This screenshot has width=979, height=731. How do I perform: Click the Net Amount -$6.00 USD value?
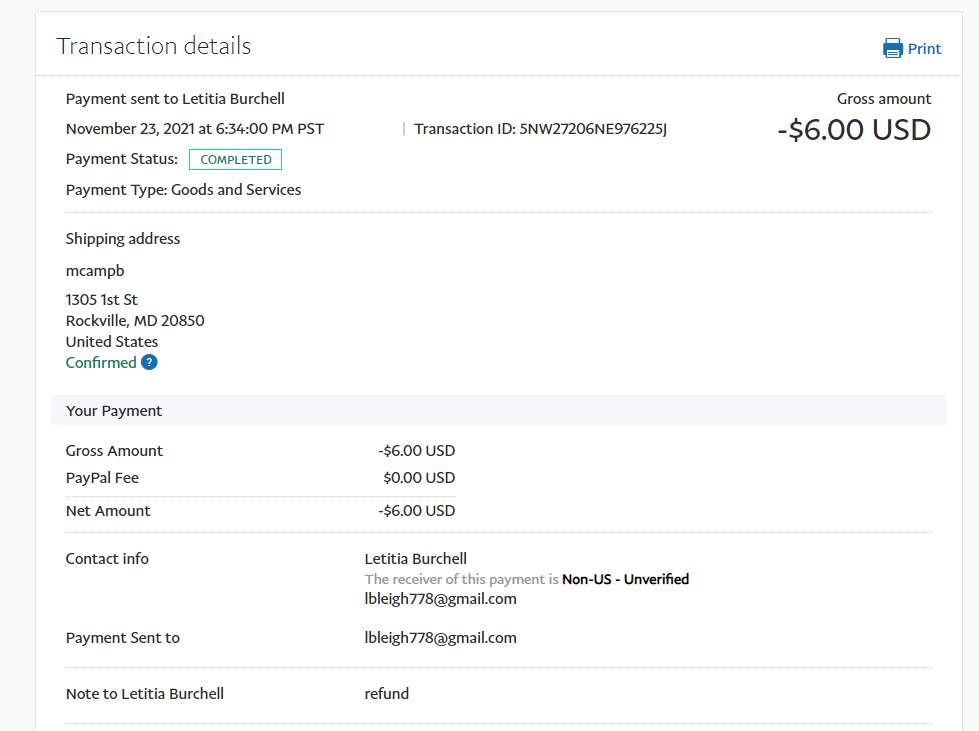(x=416, y=511)
